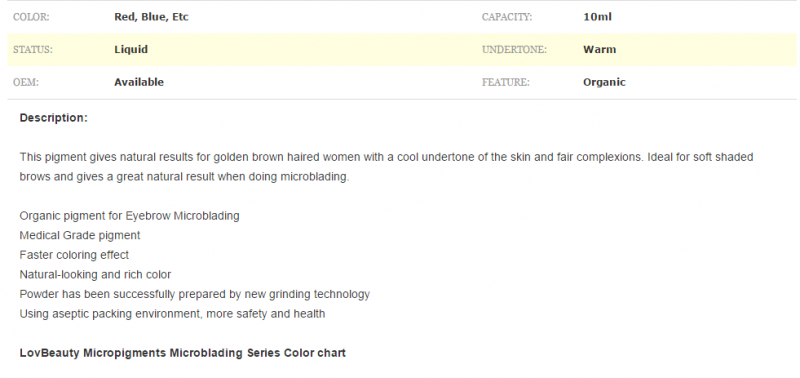Click the OEM label
The image size is (800, 378).
[x=26, y=83]
